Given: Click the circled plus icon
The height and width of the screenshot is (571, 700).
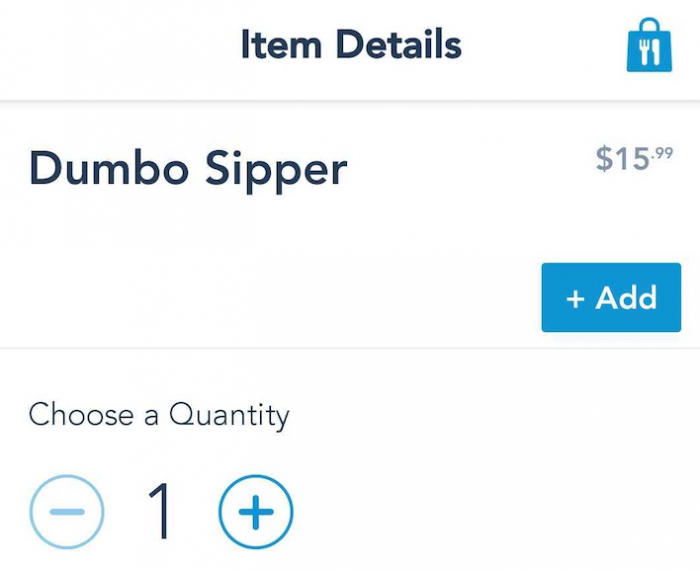Looking at the screenshot, I should 255,512.
